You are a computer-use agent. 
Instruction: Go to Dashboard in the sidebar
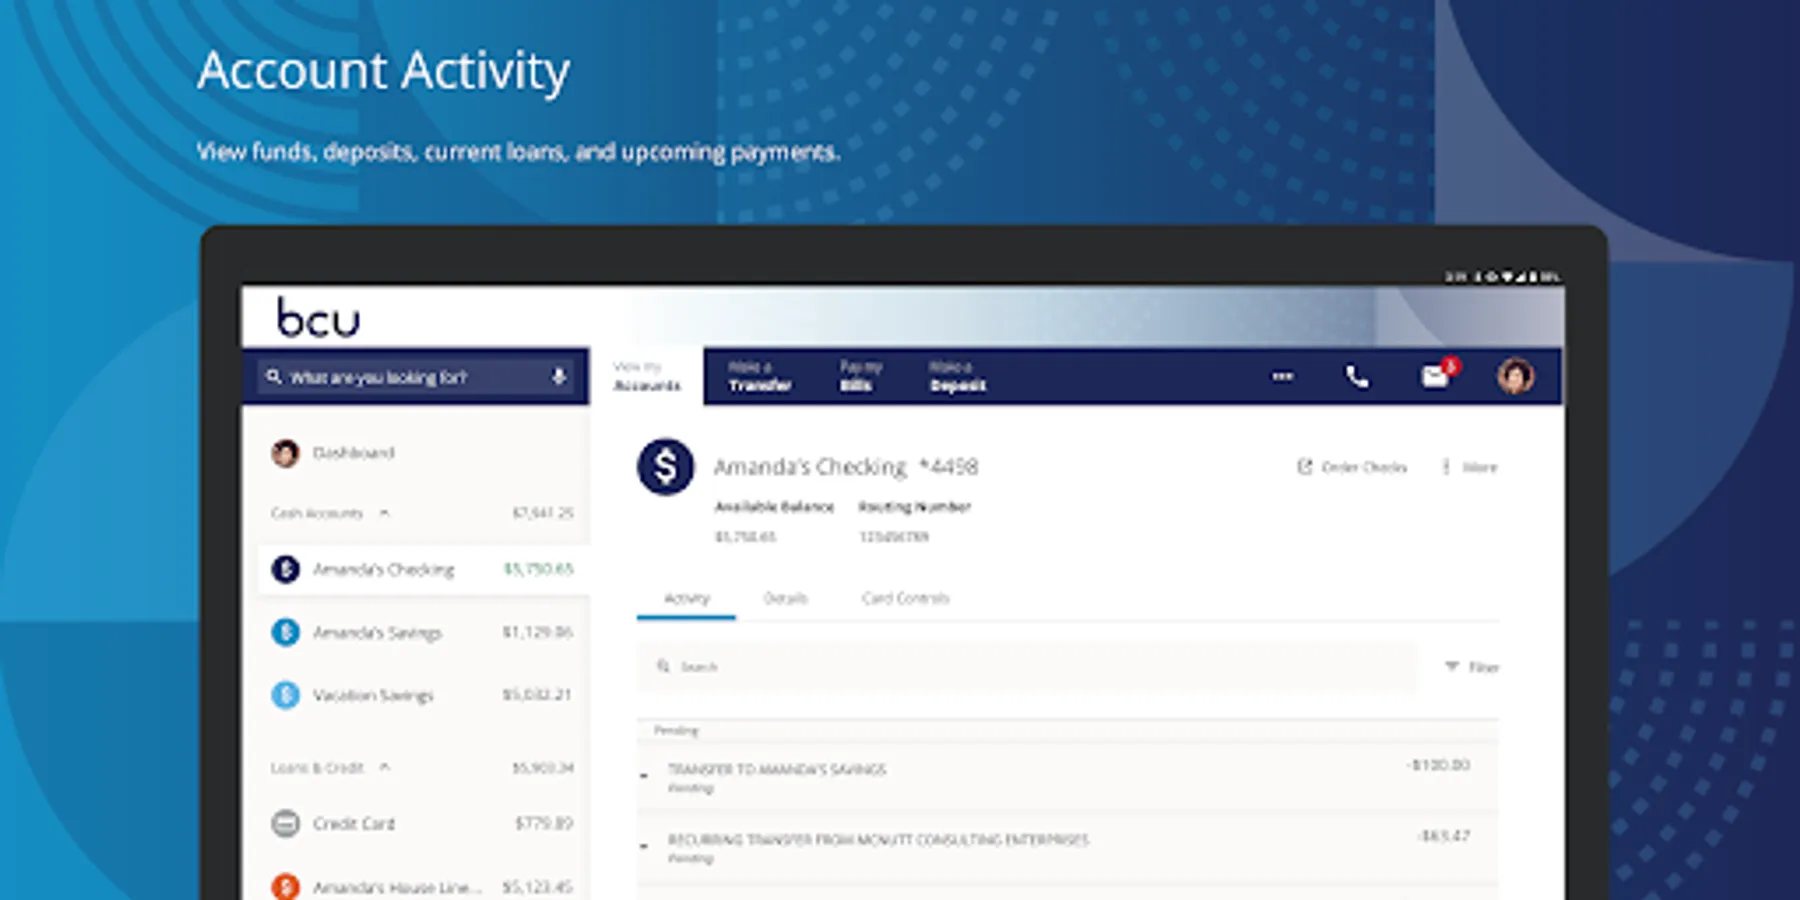pos(353,453)
